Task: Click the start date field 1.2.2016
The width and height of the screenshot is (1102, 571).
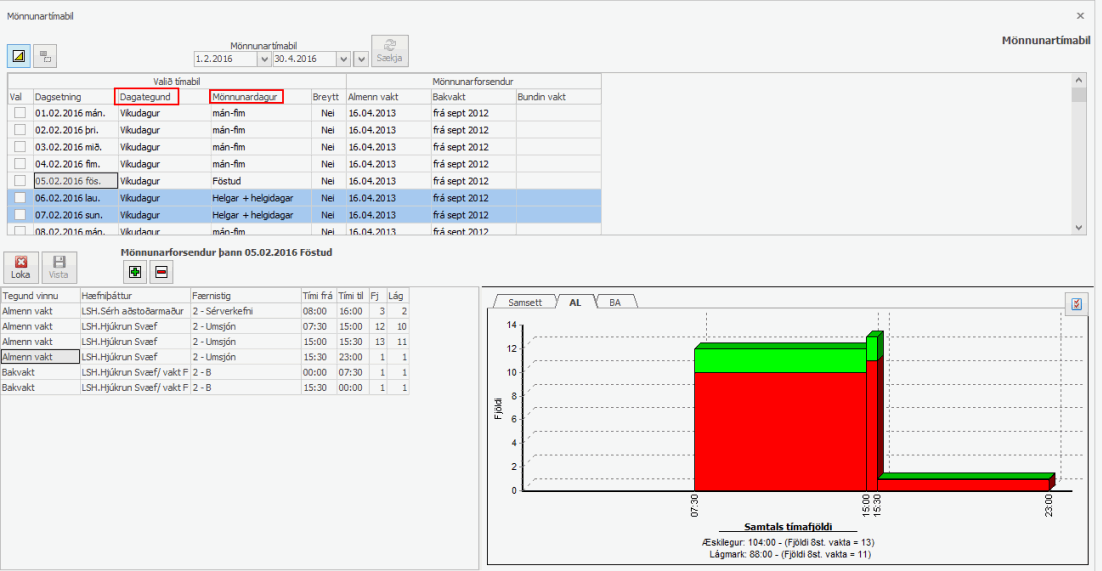Action: coord(226,59)
